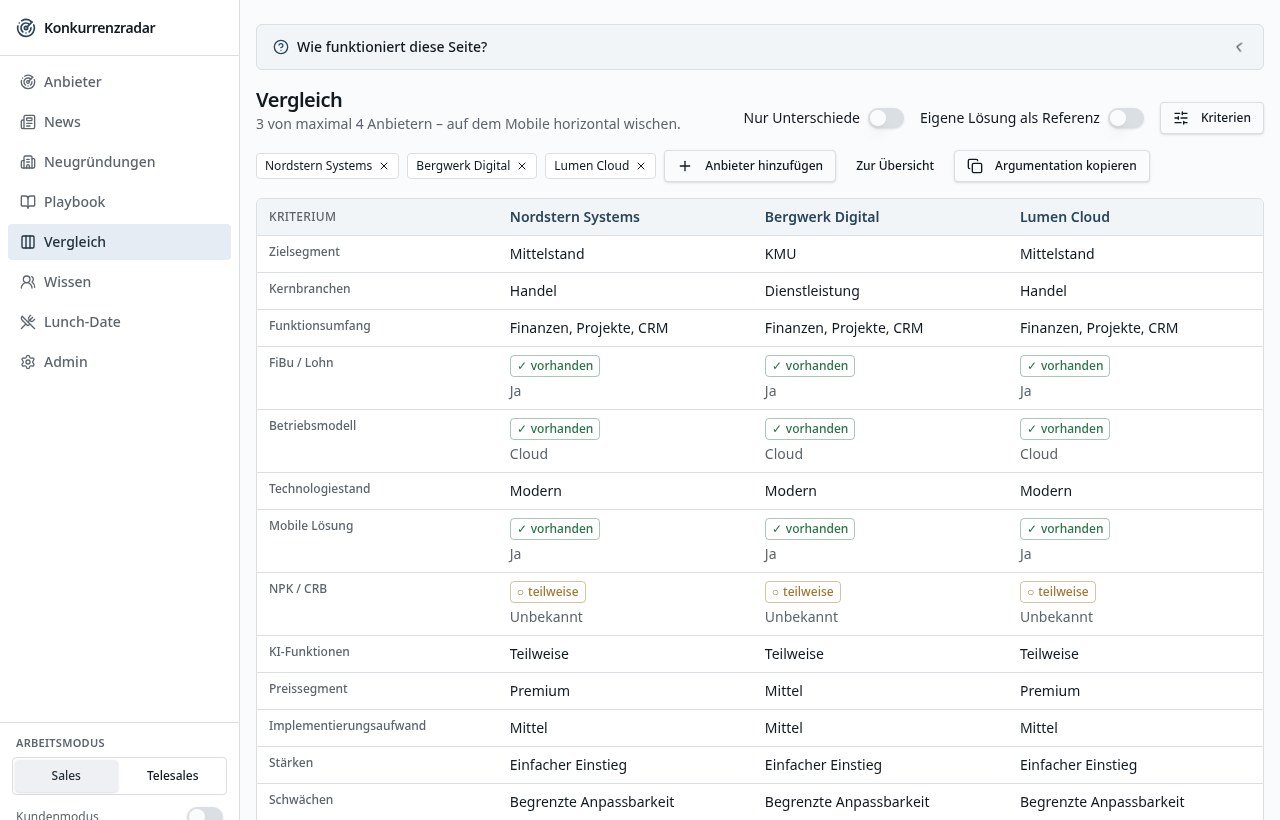Click the Nordstern Systems column header
This screenshot has width=1280, height=820.
pyautogui.click(x=575, y=217)
